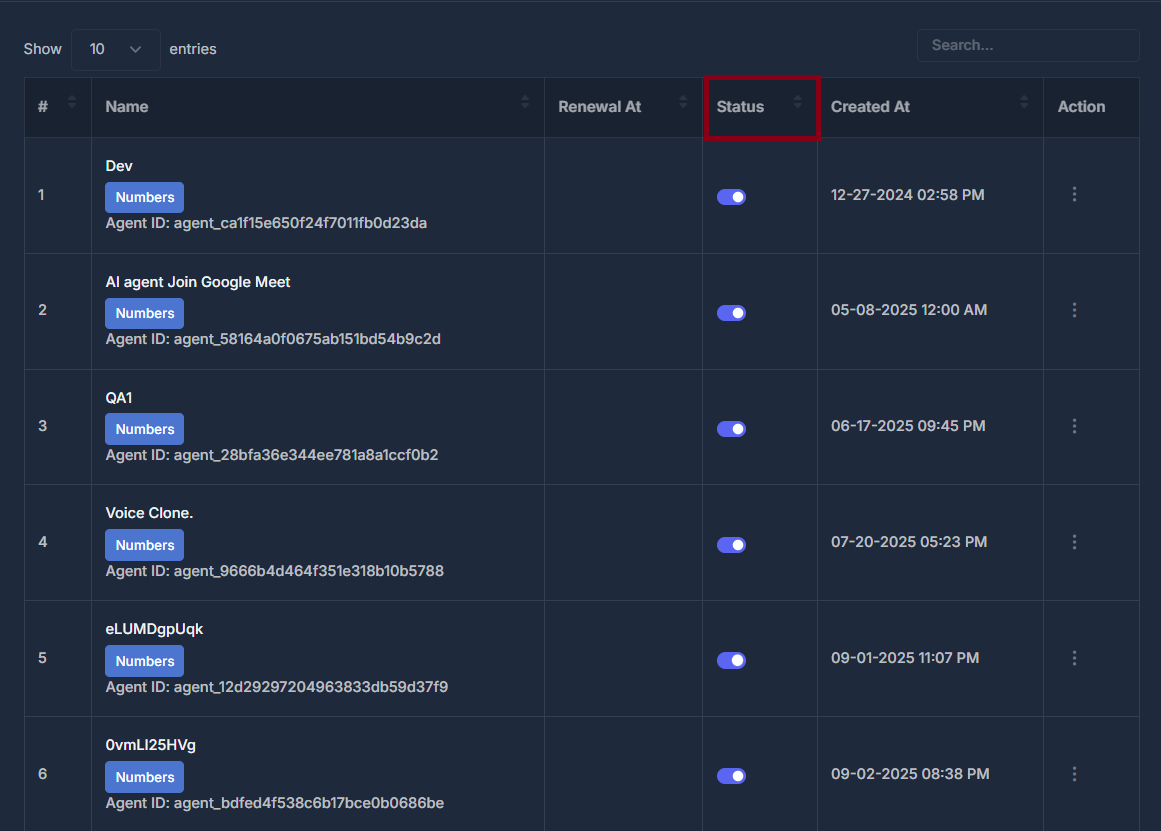
Task: Focus the Search input field
Action: [1028, 45]
